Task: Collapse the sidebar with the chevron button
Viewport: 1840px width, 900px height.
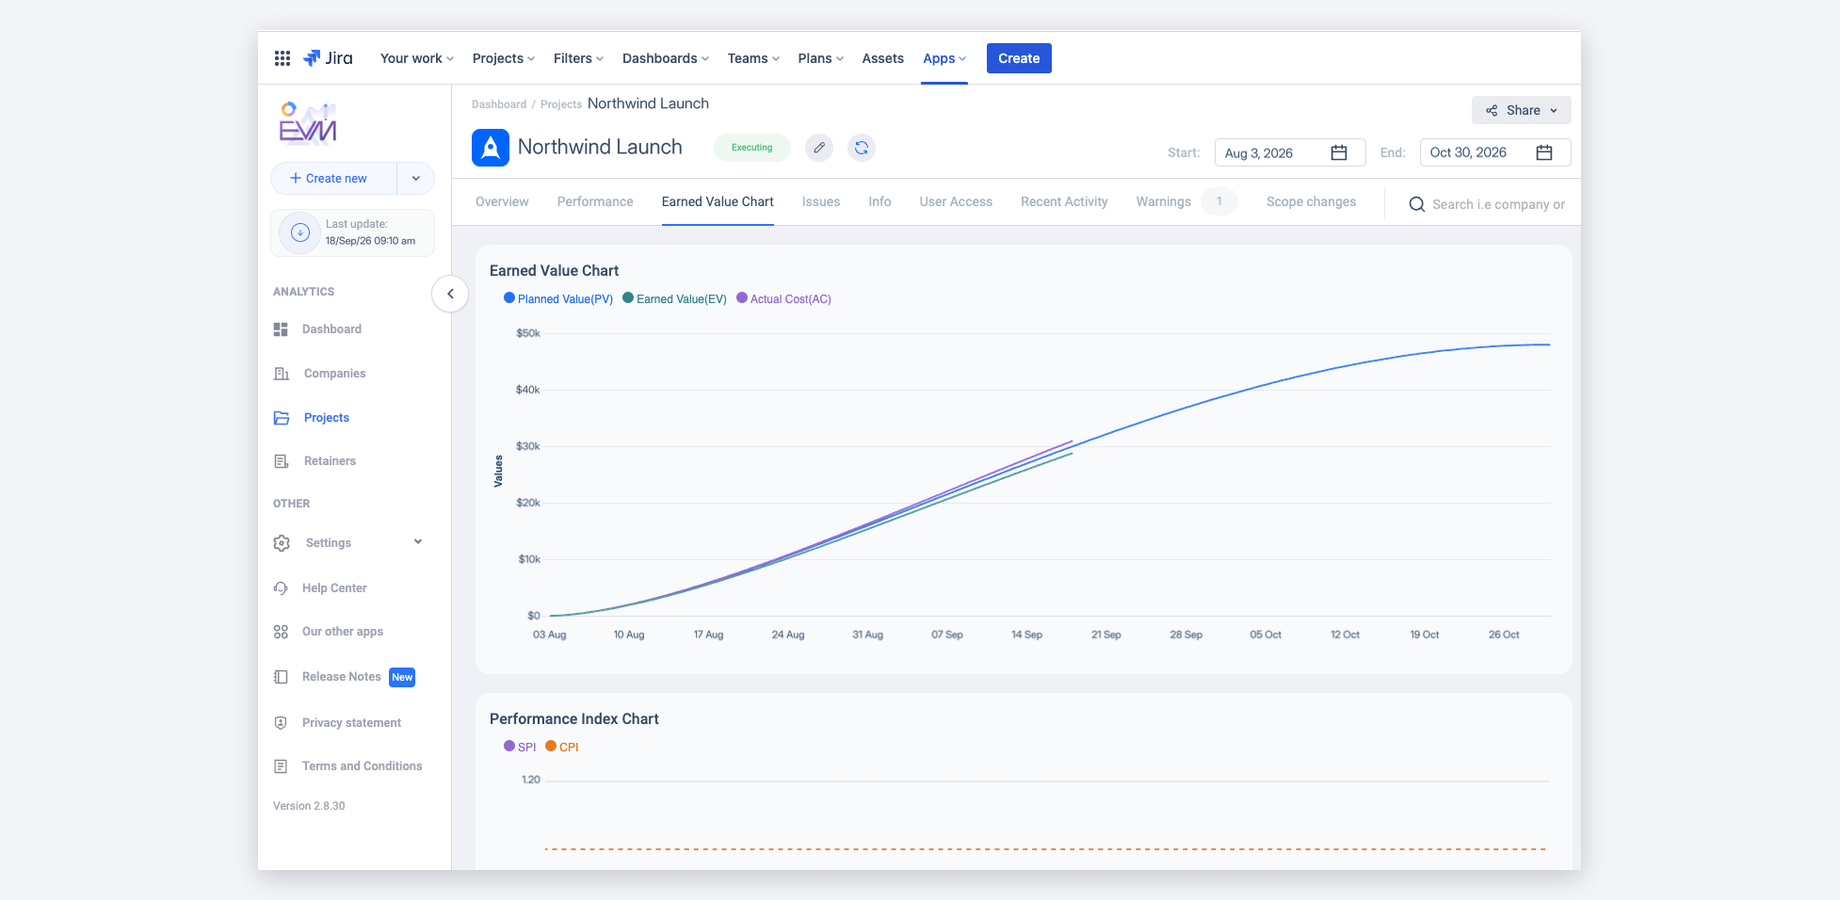Action: click(x=450, y=294)
